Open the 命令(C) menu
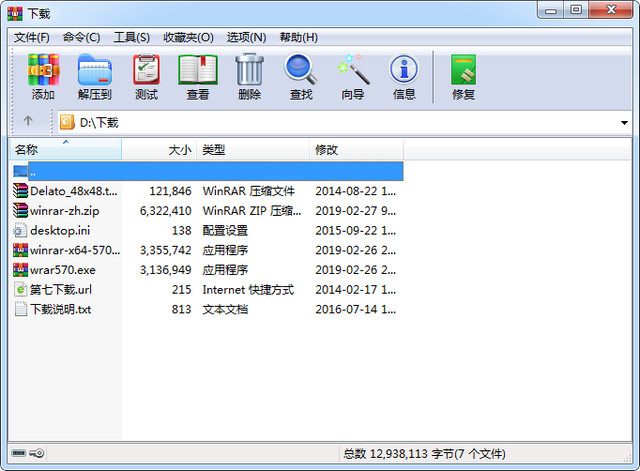 coord(82,38)
